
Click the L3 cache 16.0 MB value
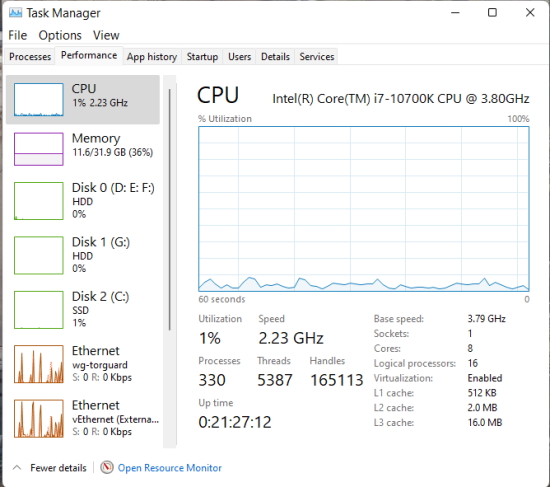[485, 422]
